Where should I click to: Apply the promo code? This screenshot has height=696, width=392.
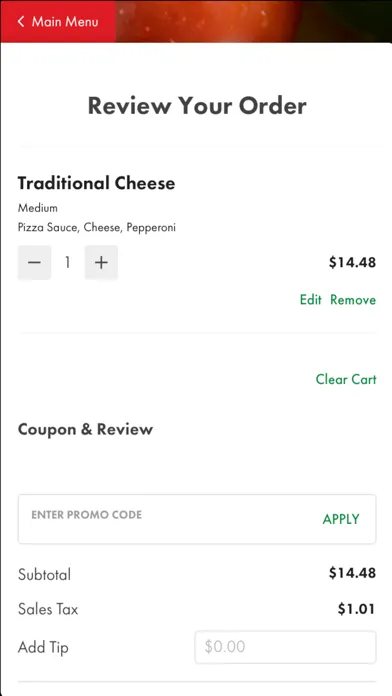tap(341, 519)
